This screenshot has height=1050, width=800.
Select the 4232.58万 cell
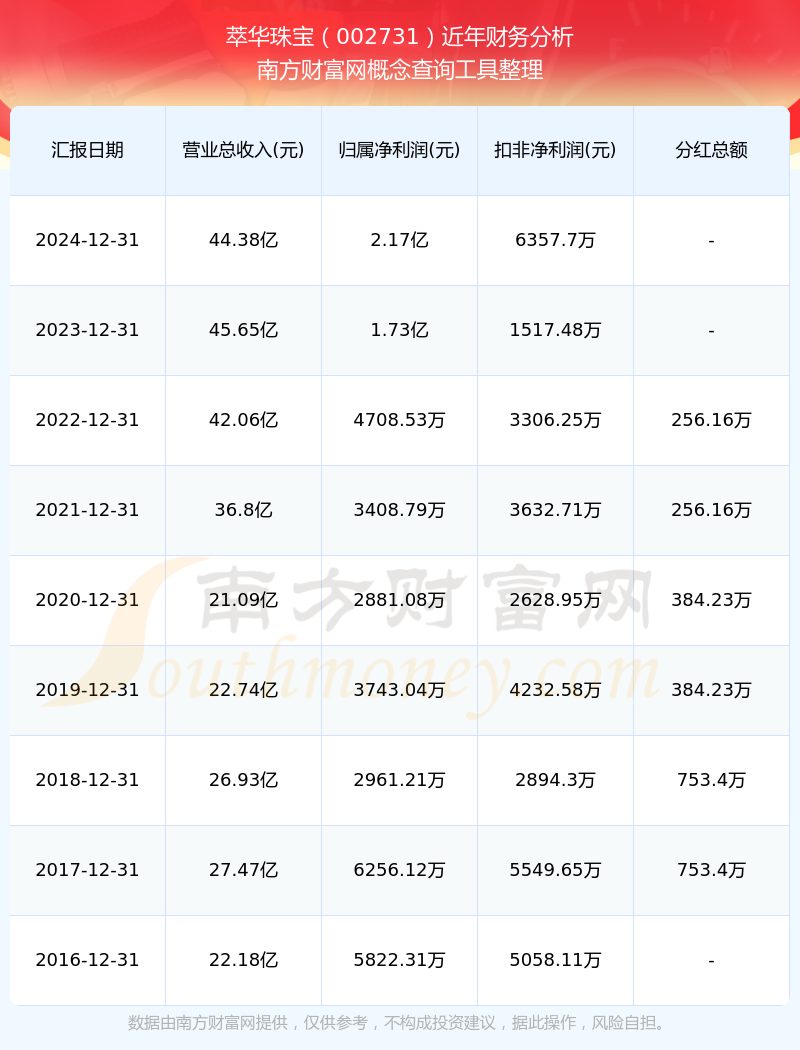coord(556,690)
